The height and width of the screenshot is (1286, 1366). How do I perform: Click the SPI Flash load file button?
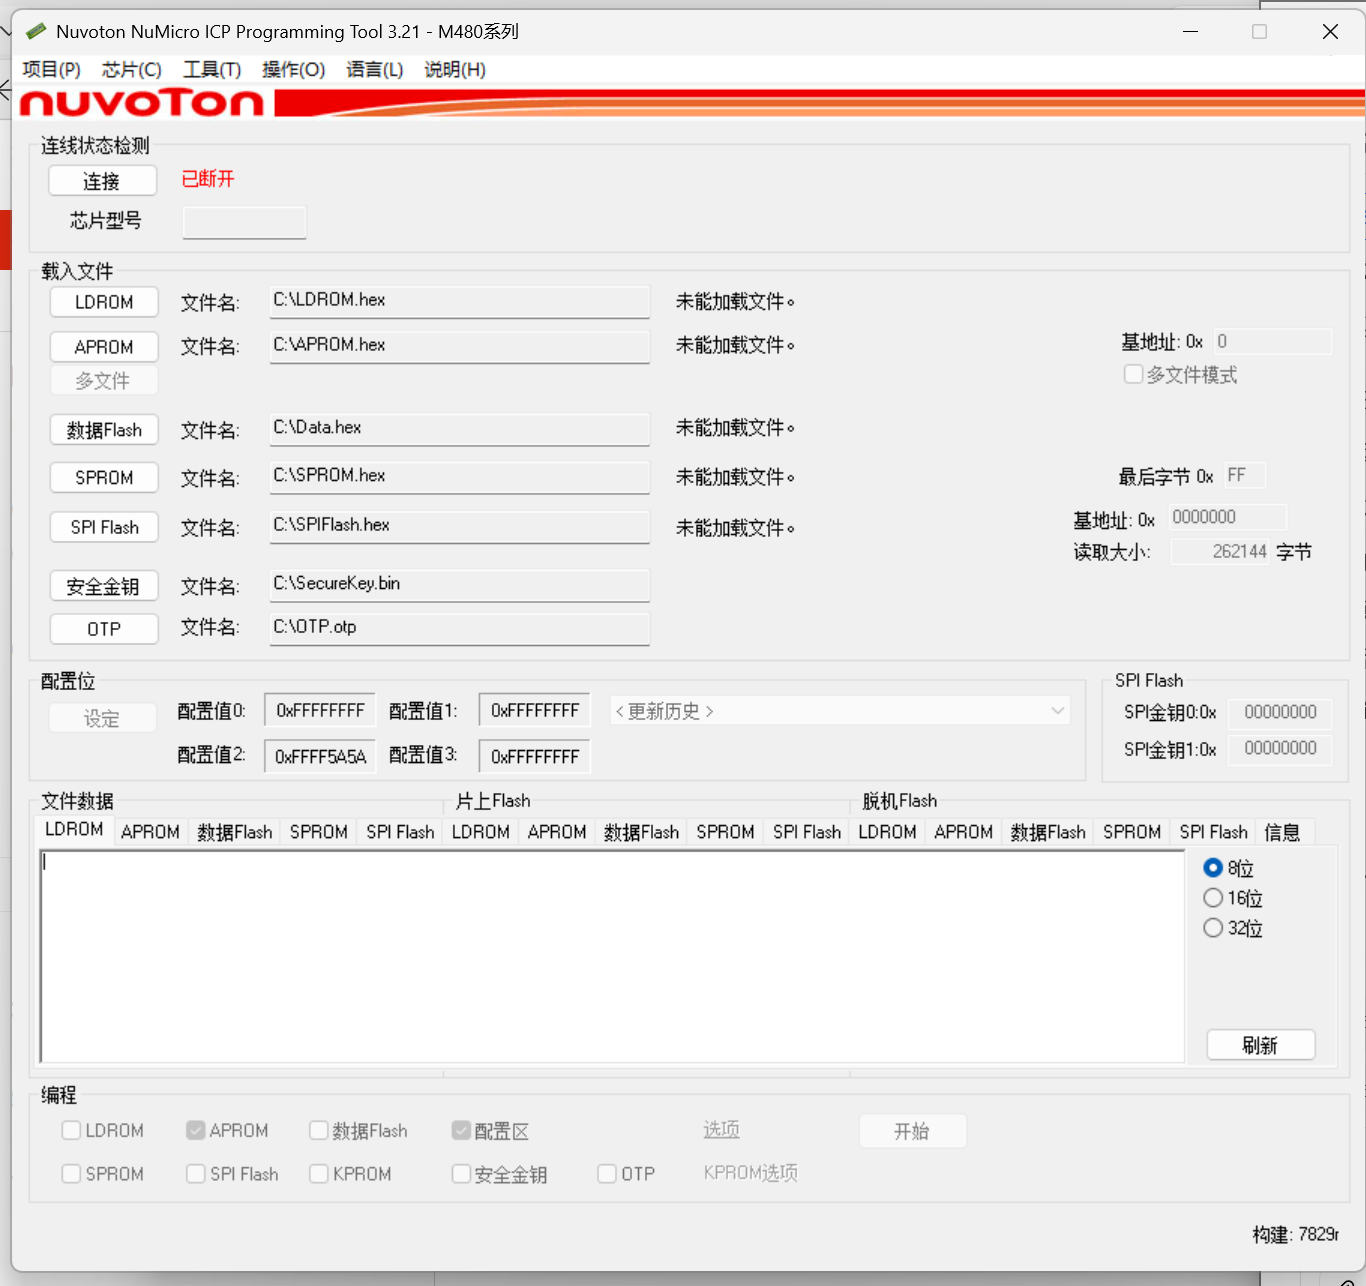(x=104, y=527)
